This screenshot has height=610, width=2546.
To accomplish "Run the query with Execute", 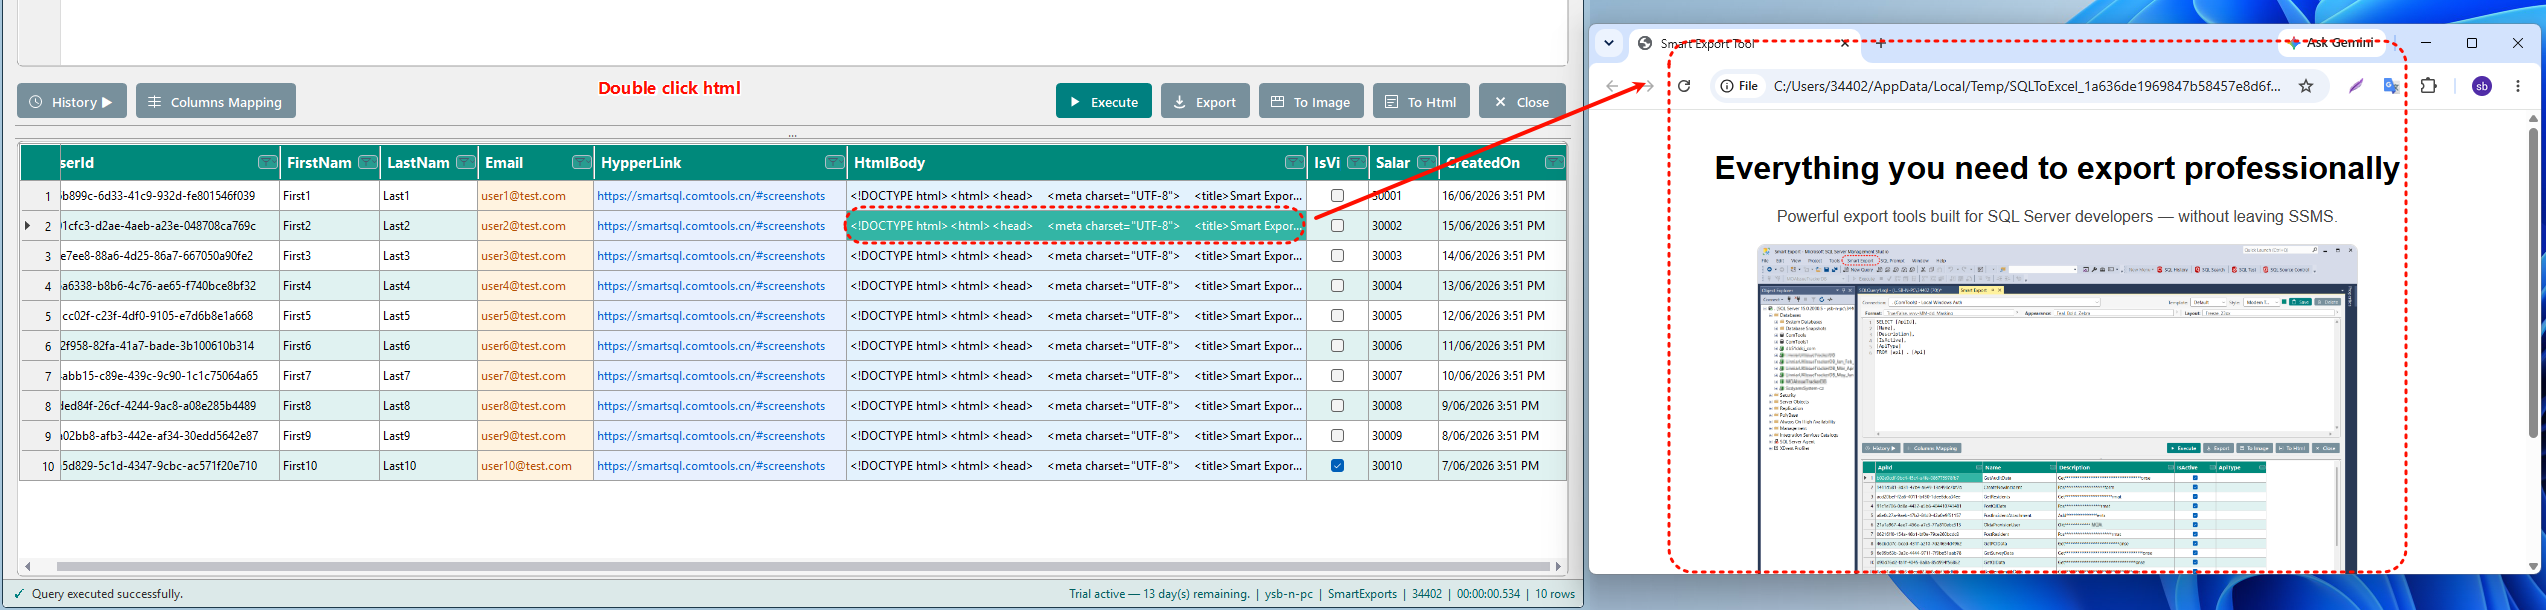I will tap(1104, 101).
